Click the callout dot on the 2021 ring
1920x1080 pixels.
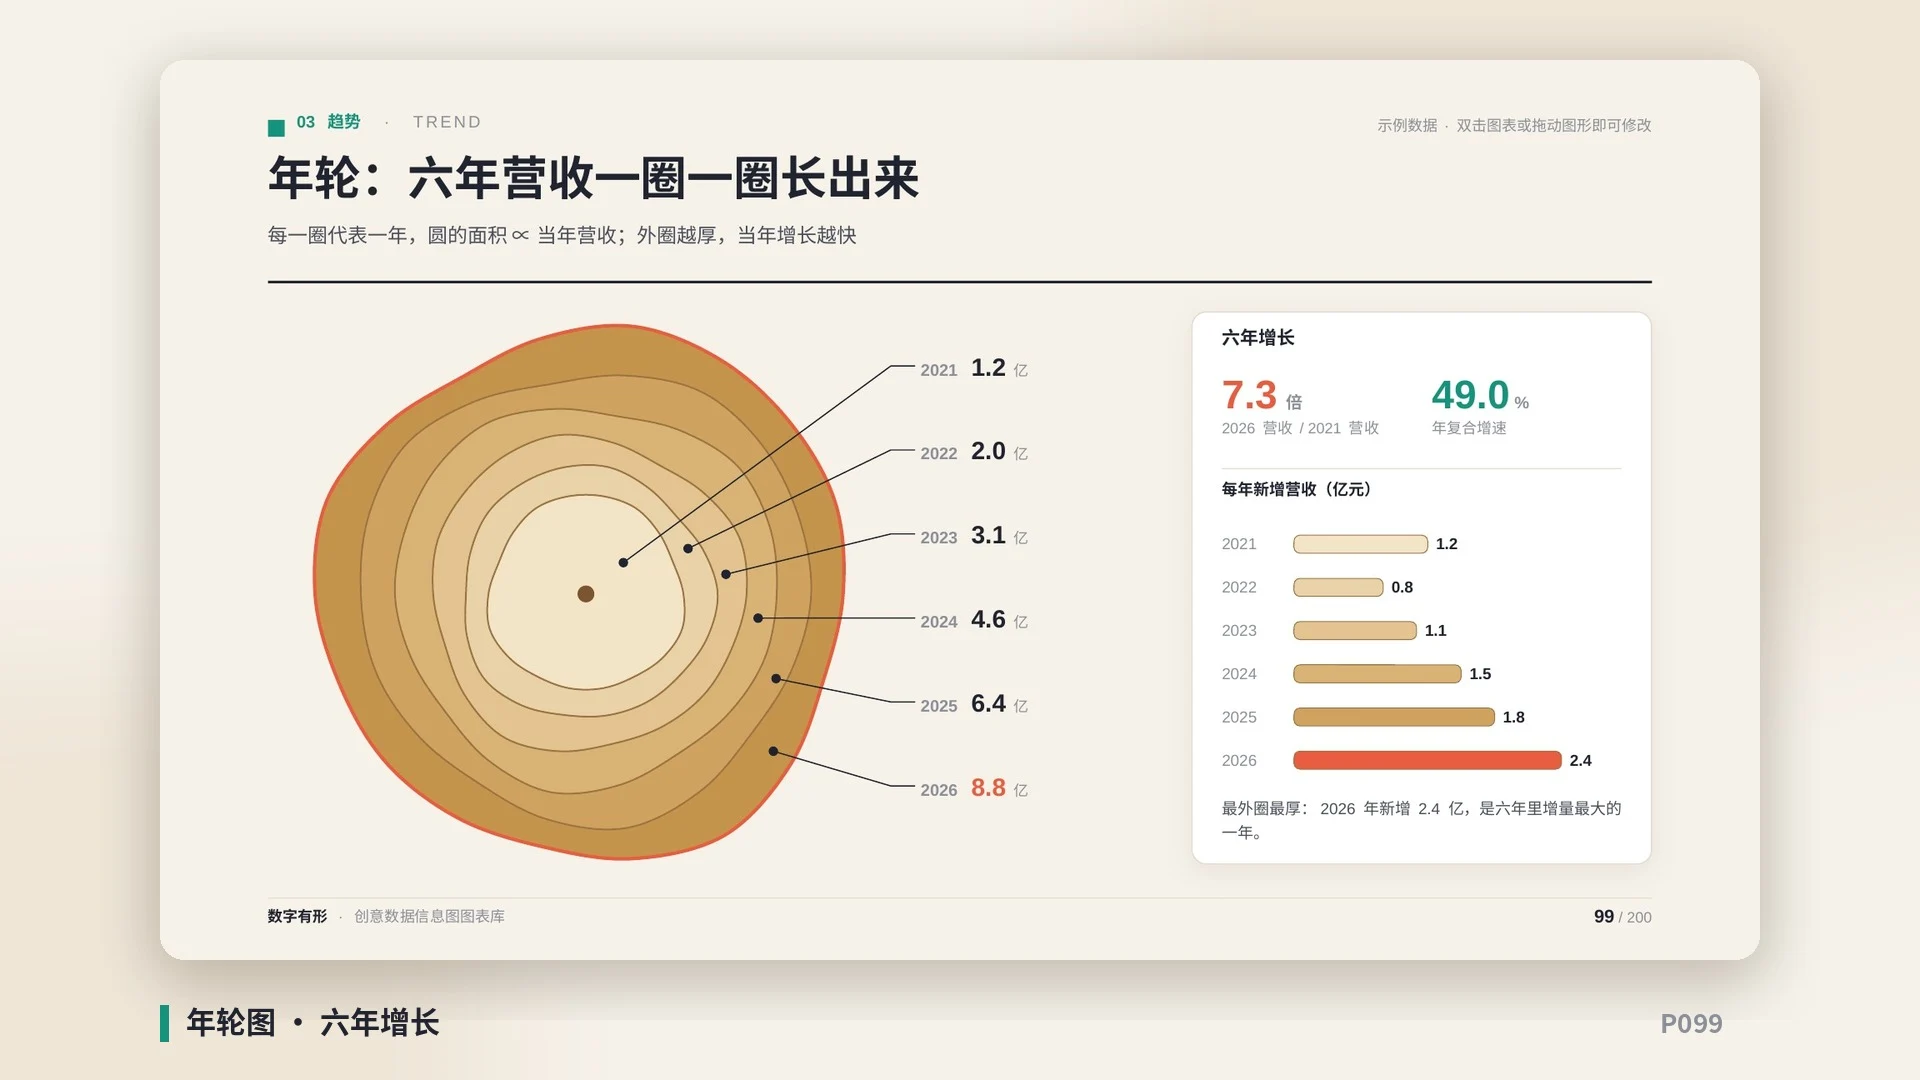click(x=623, y=563)
